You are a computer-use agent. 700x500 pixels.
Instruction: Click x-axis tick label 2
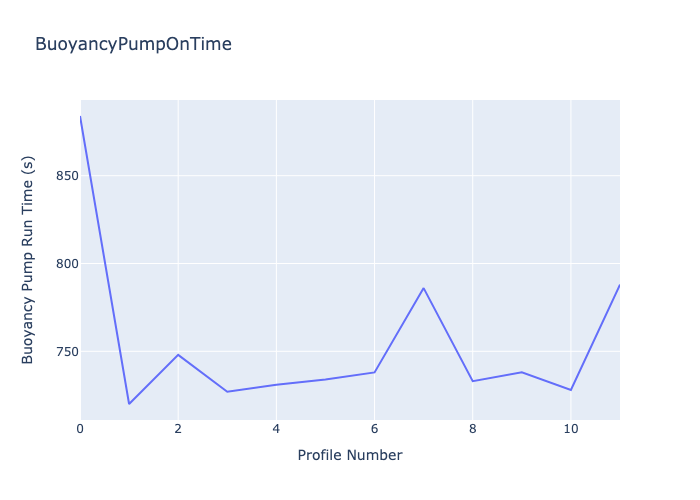click(178, 428)
